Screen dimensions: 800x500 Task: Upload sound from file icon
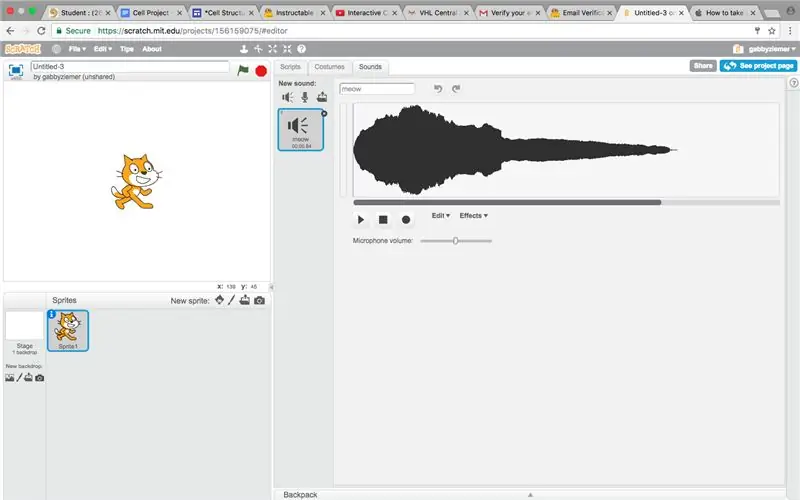pyautogui.click(x=322, y=96)
